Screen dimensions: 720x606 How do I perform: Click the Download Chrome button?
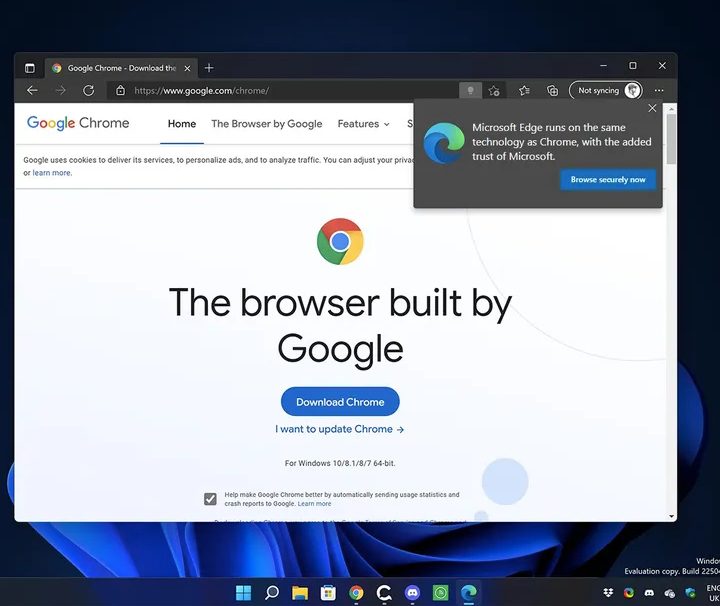(340, 402)
